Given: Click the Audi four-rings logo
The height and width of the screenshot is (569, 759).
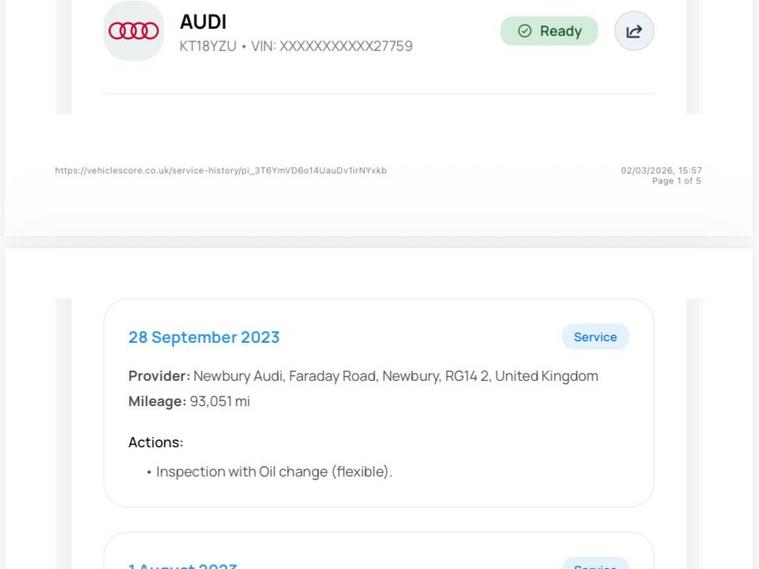Looking at the screenshot, I should [134, 31].
